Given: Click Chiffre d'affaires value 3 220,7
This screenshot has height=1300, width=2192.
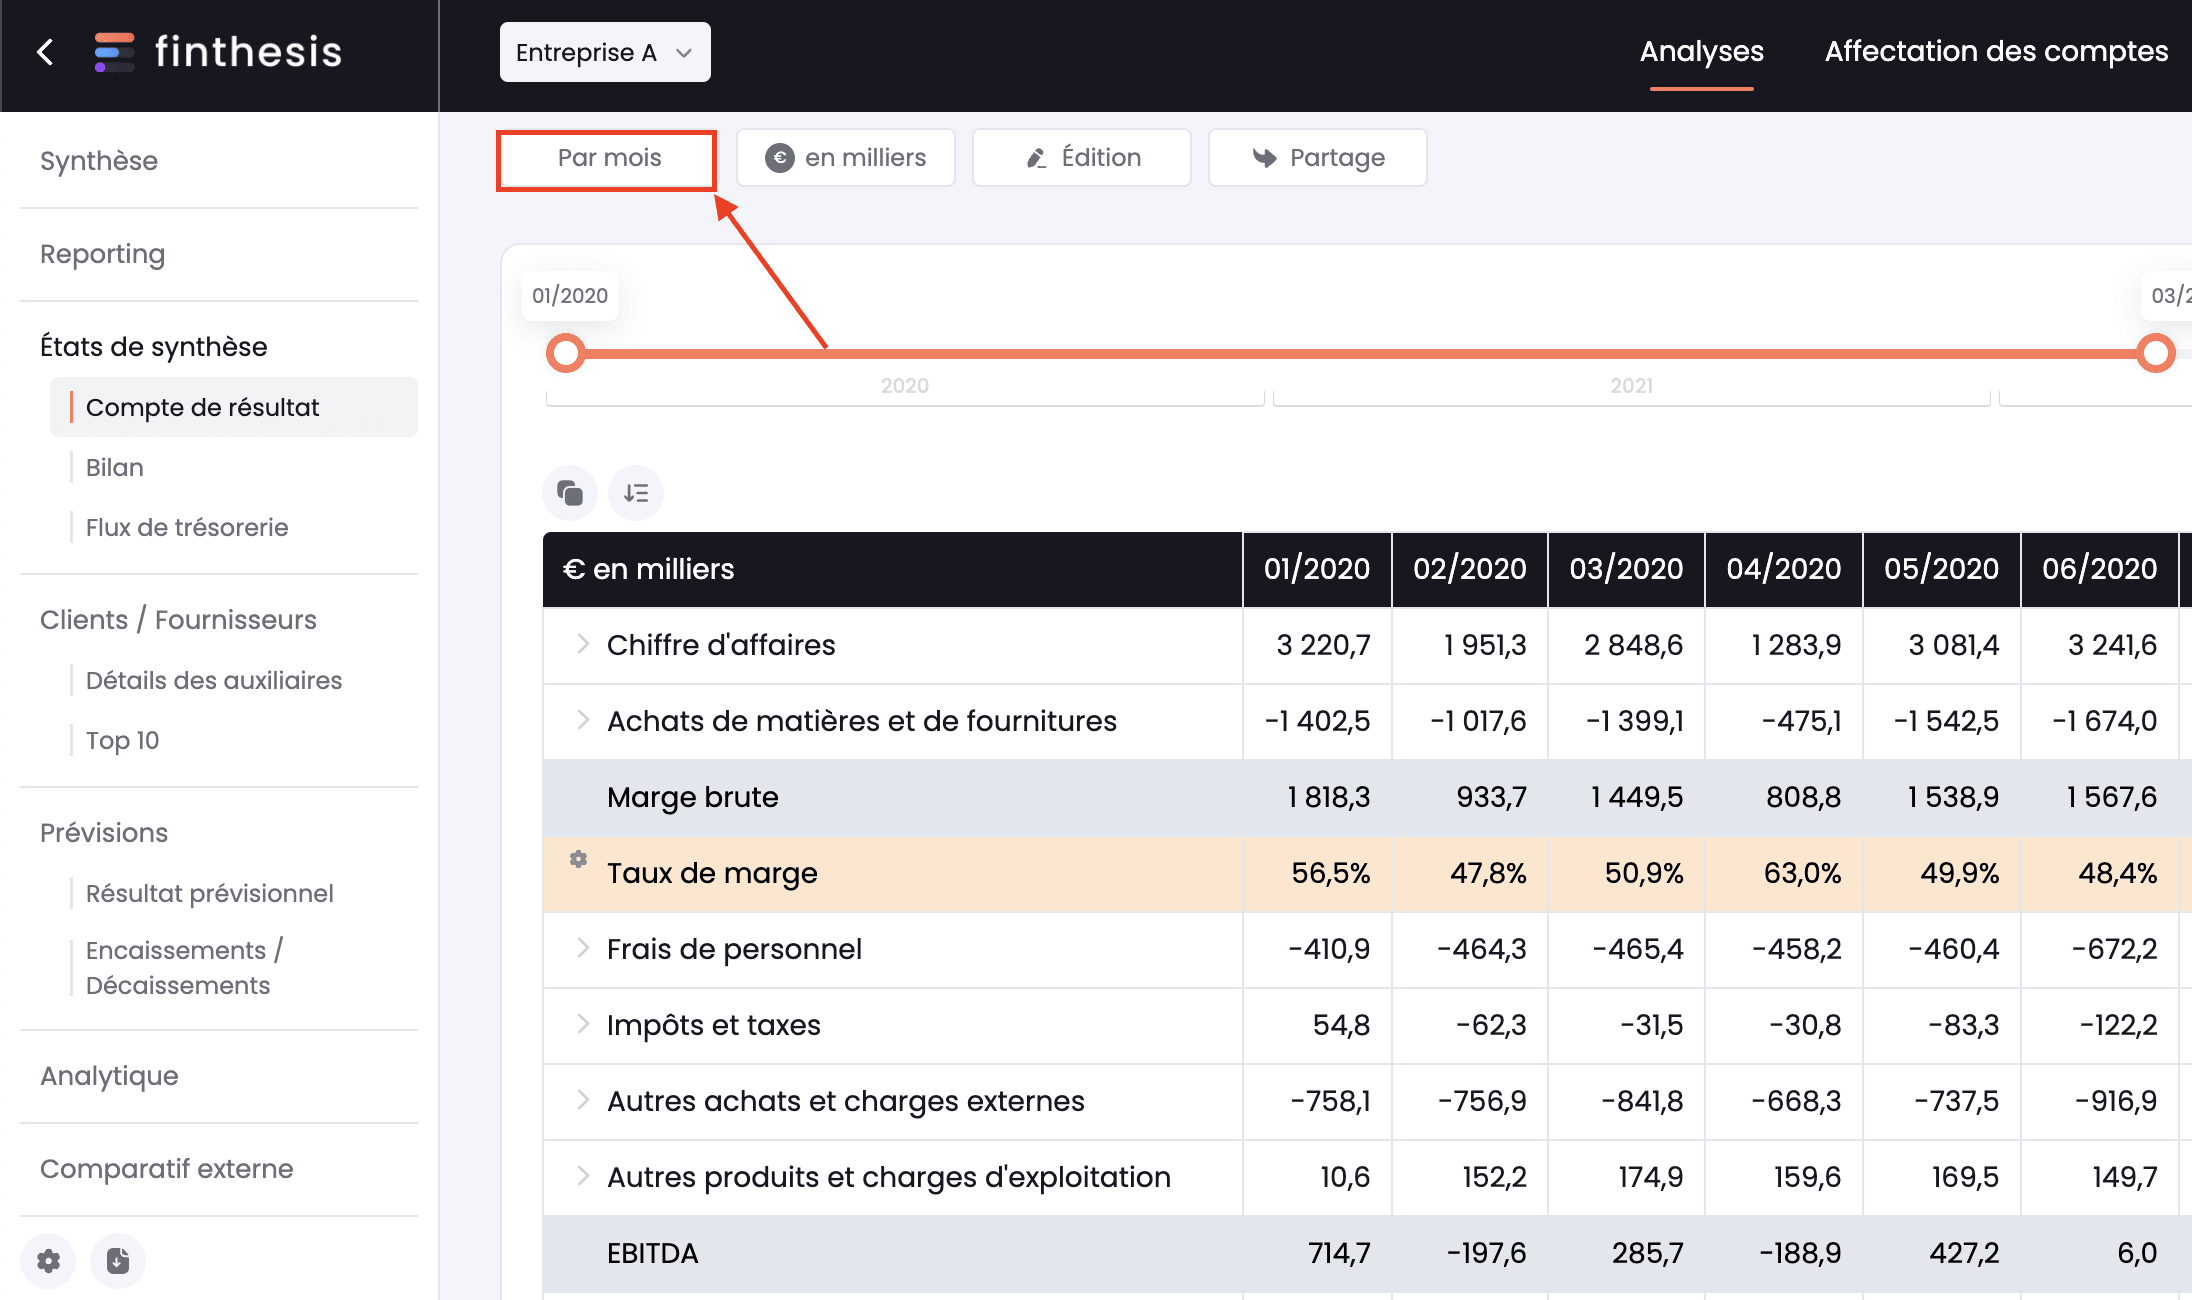Looking at the screenshot, I should (x=1323, y=645).
